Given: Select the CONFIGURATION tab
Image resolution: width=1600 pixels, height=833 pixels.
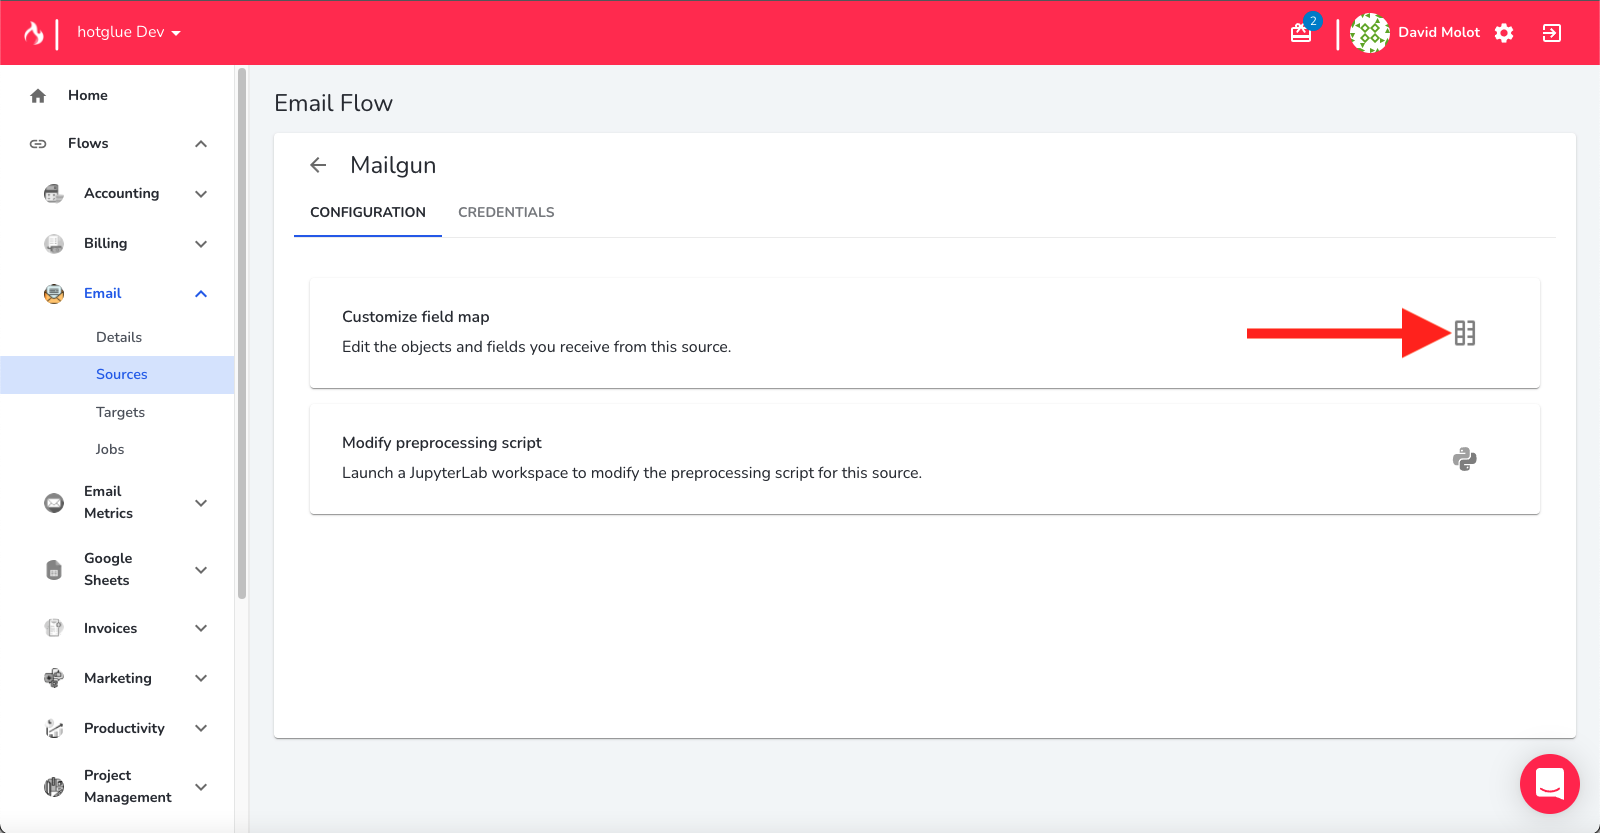Looking at the screenshot, I should pos(368,212).
